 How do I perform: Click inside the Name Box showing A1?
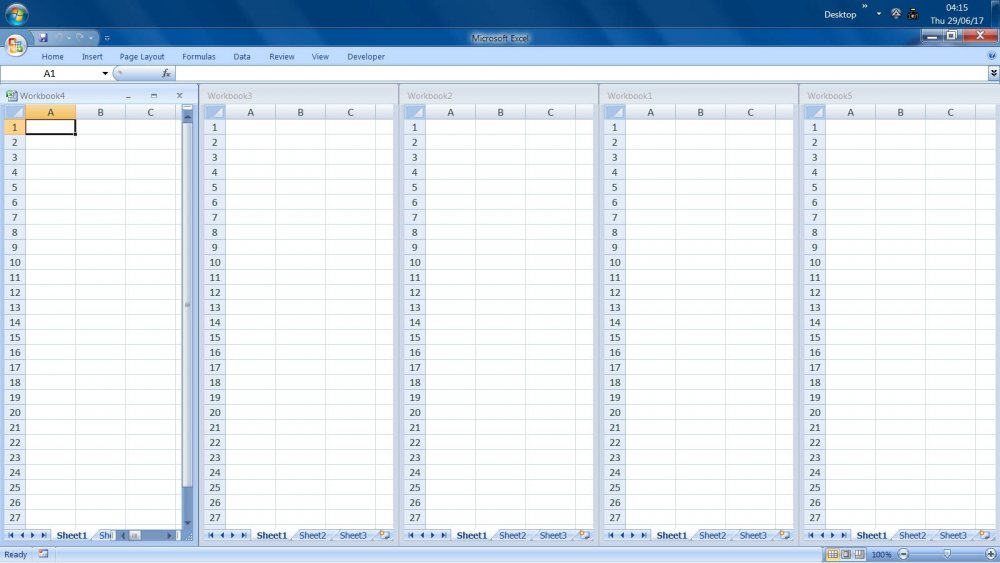51,73
